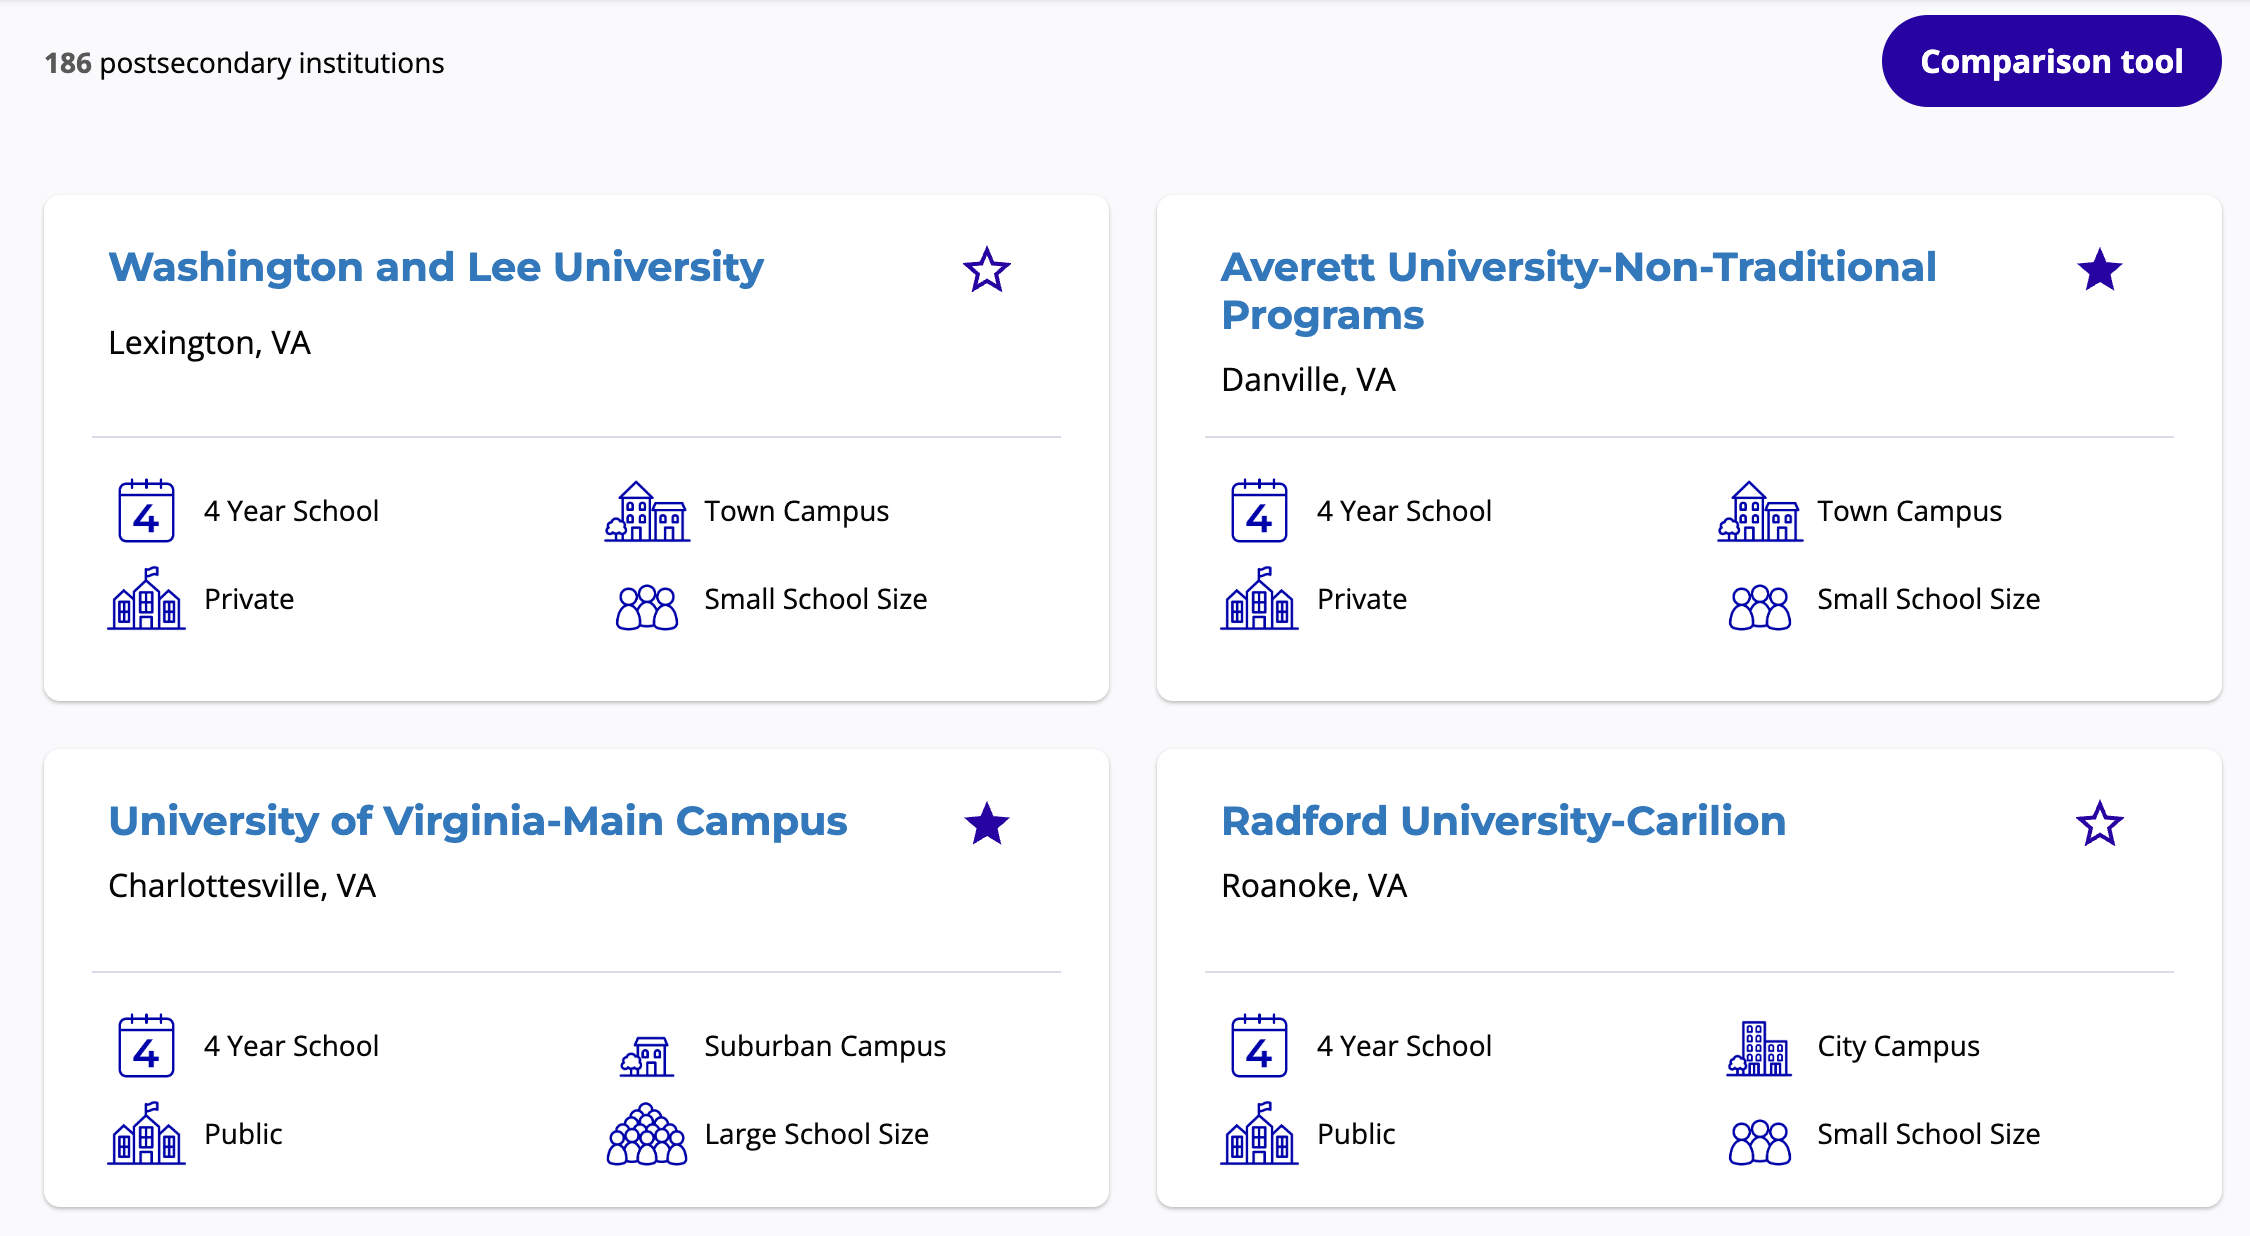This screenshot has width=2250, height=1236.
Task: Open Averett University-Non-Traditional Programs link
Action: coord(1578,290)
